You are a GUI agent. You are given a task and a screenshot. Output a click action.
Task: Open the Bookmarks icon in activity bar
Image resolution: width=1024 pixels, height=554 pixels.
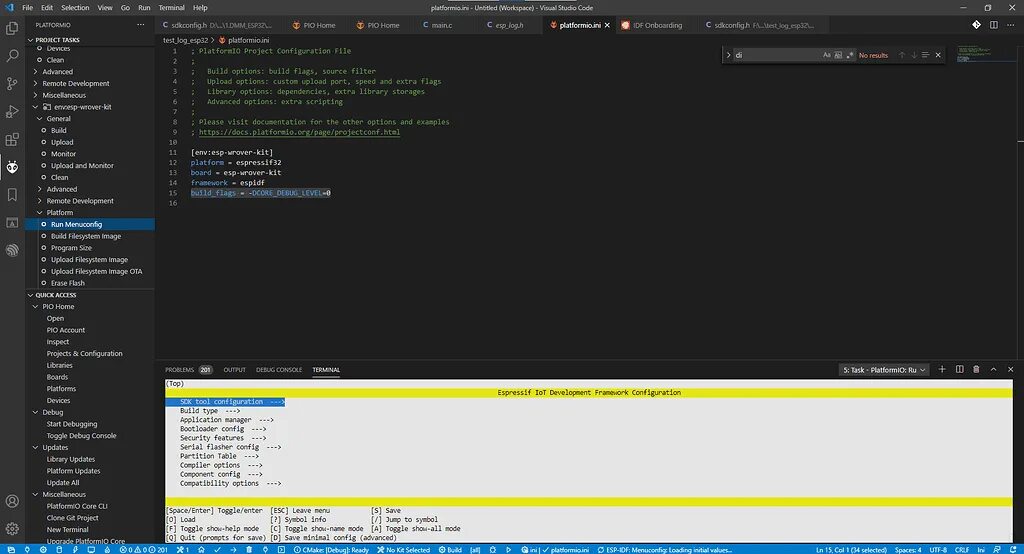click(12, 195)
